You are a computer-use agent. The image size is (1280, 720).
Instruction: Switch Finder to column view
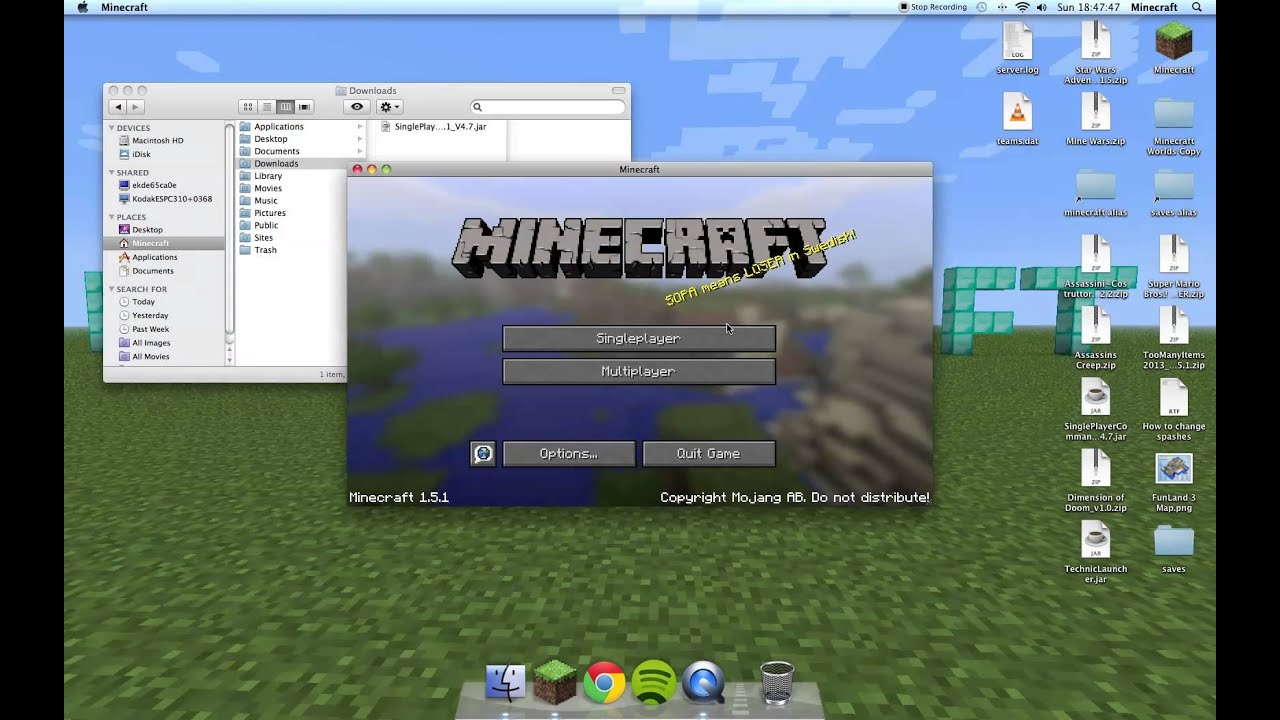click(285, 107)
